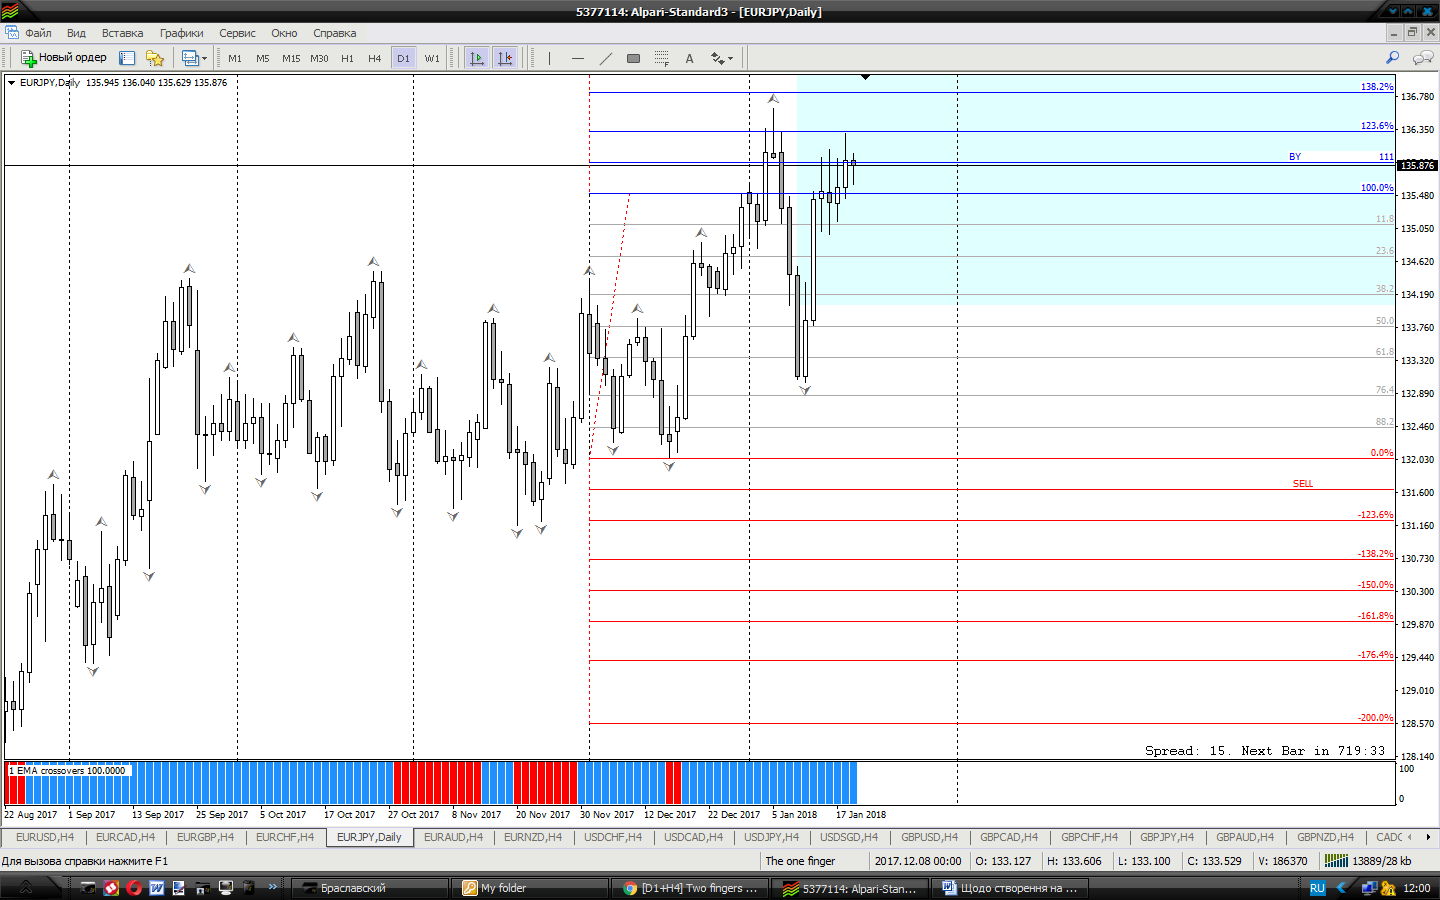This screenshot has width=1440, height=900.
Task: Open the Справка menu
Action: point(334,33)
